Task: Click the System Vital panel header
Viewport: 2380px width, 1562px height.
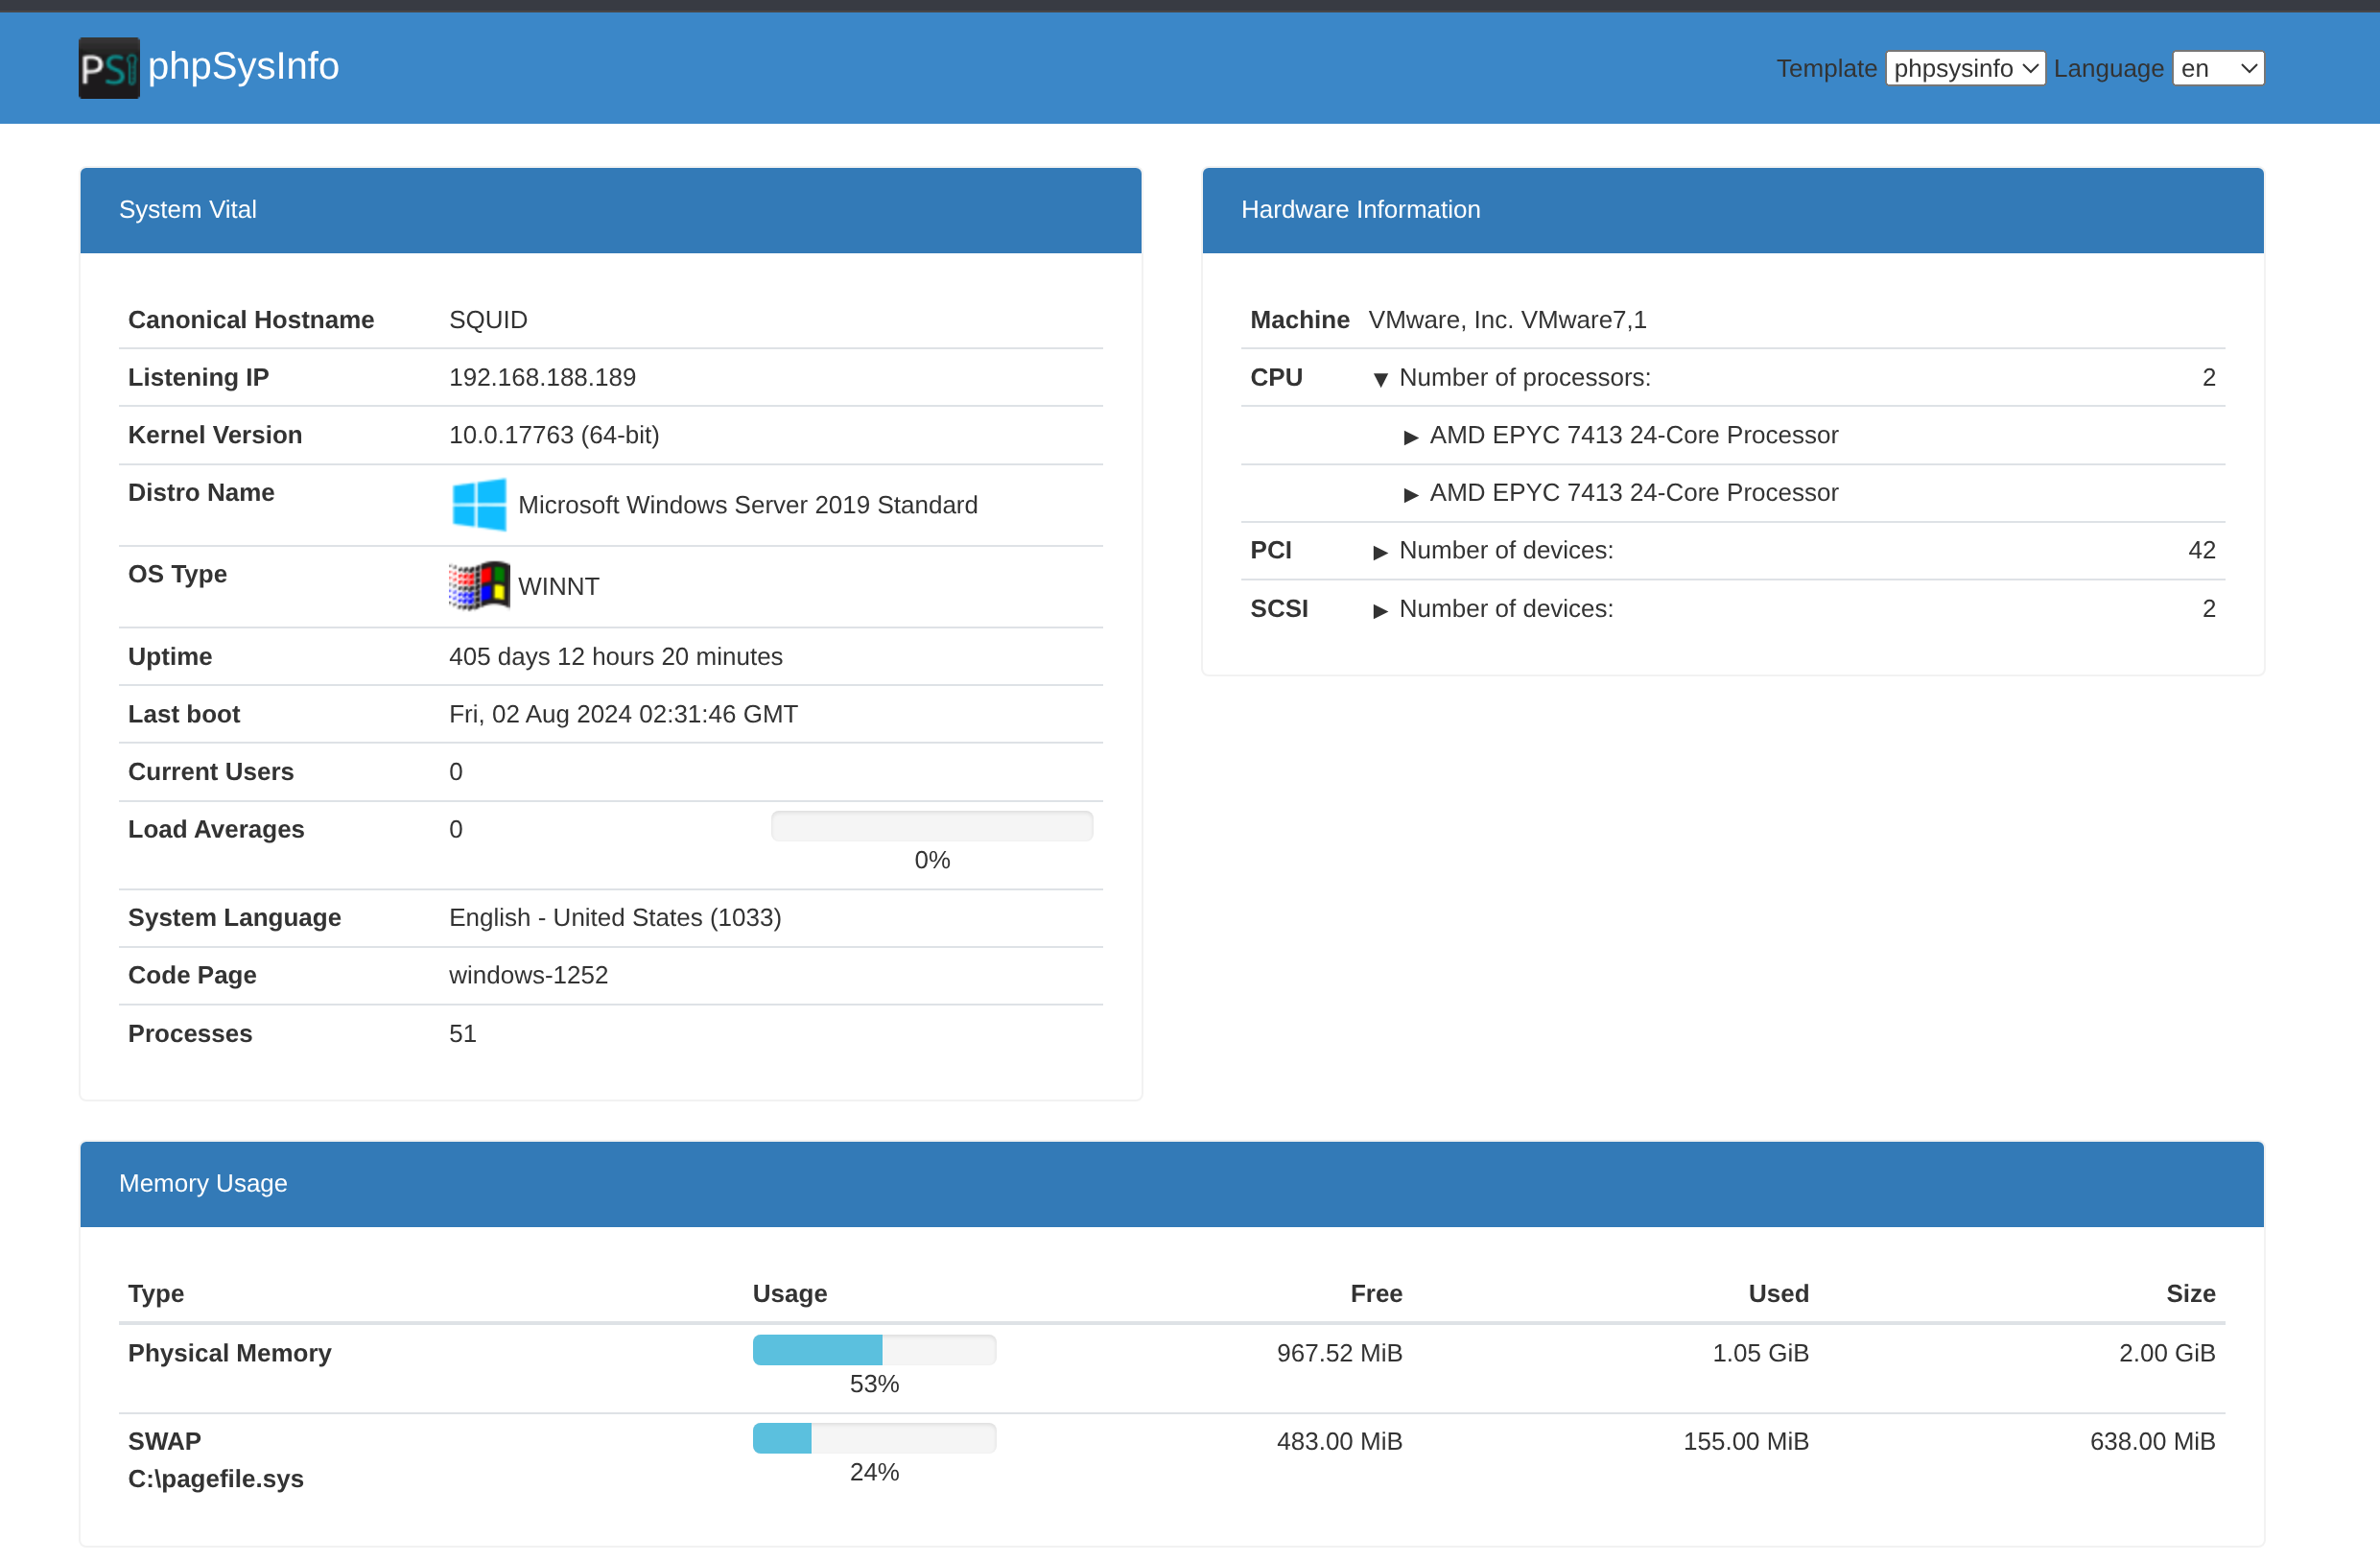Action: point(610,210)
